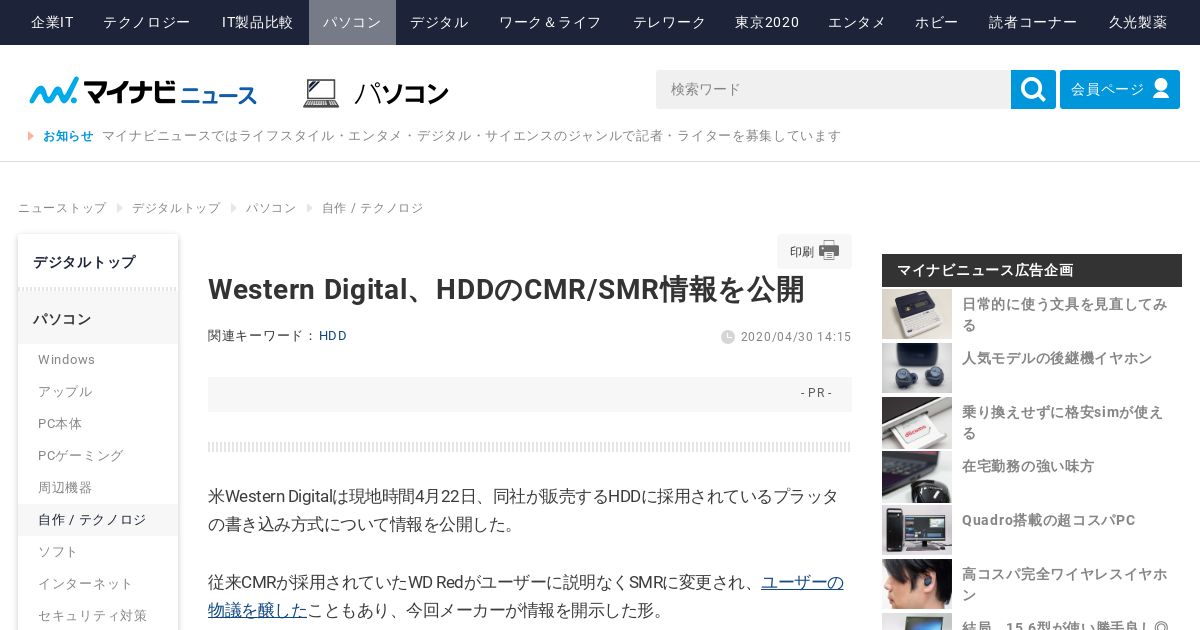The image size is (1200, 630).
Task: Select セキュリティ対策 in sidebar
Action: pos(98,615)
